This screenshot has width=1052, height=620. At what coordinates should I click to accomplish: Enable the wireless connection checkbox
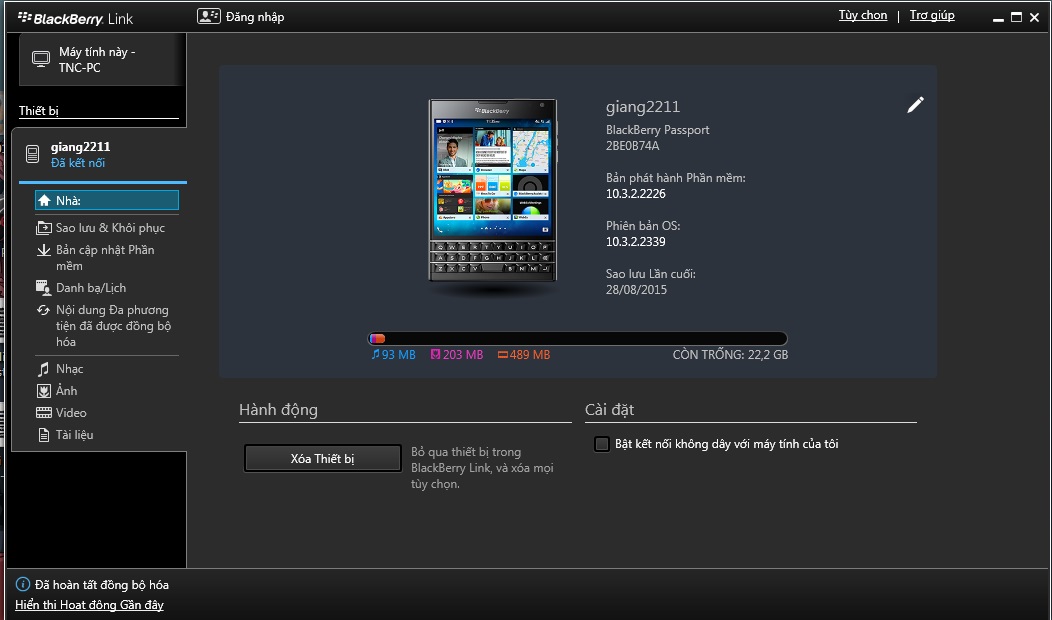pyautogui.click(x=602, y=444)
